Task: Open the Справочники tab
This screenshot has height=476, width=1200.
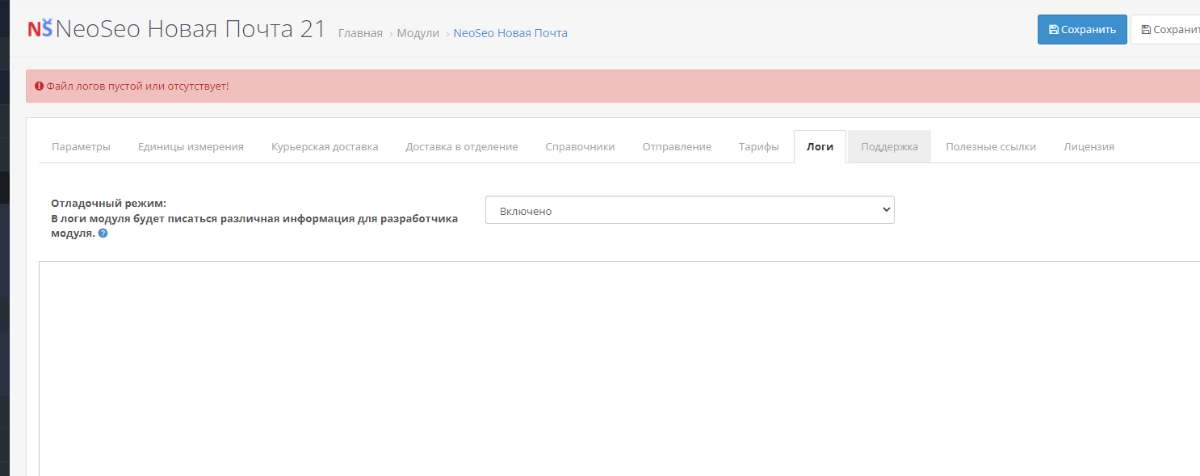Action: (x=580, y=146)
